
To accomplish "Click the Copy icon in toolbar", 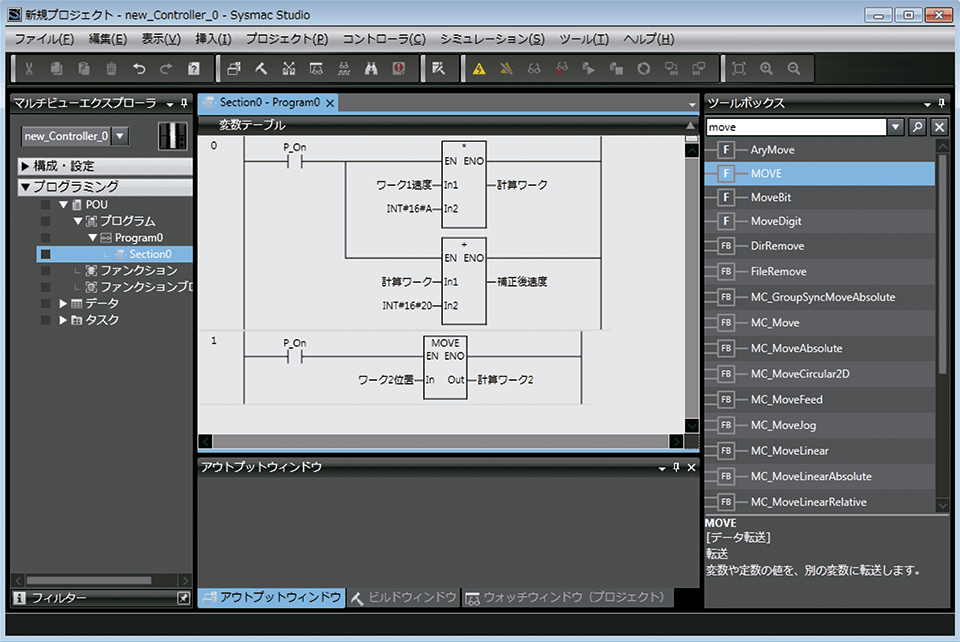I will 56,69.
